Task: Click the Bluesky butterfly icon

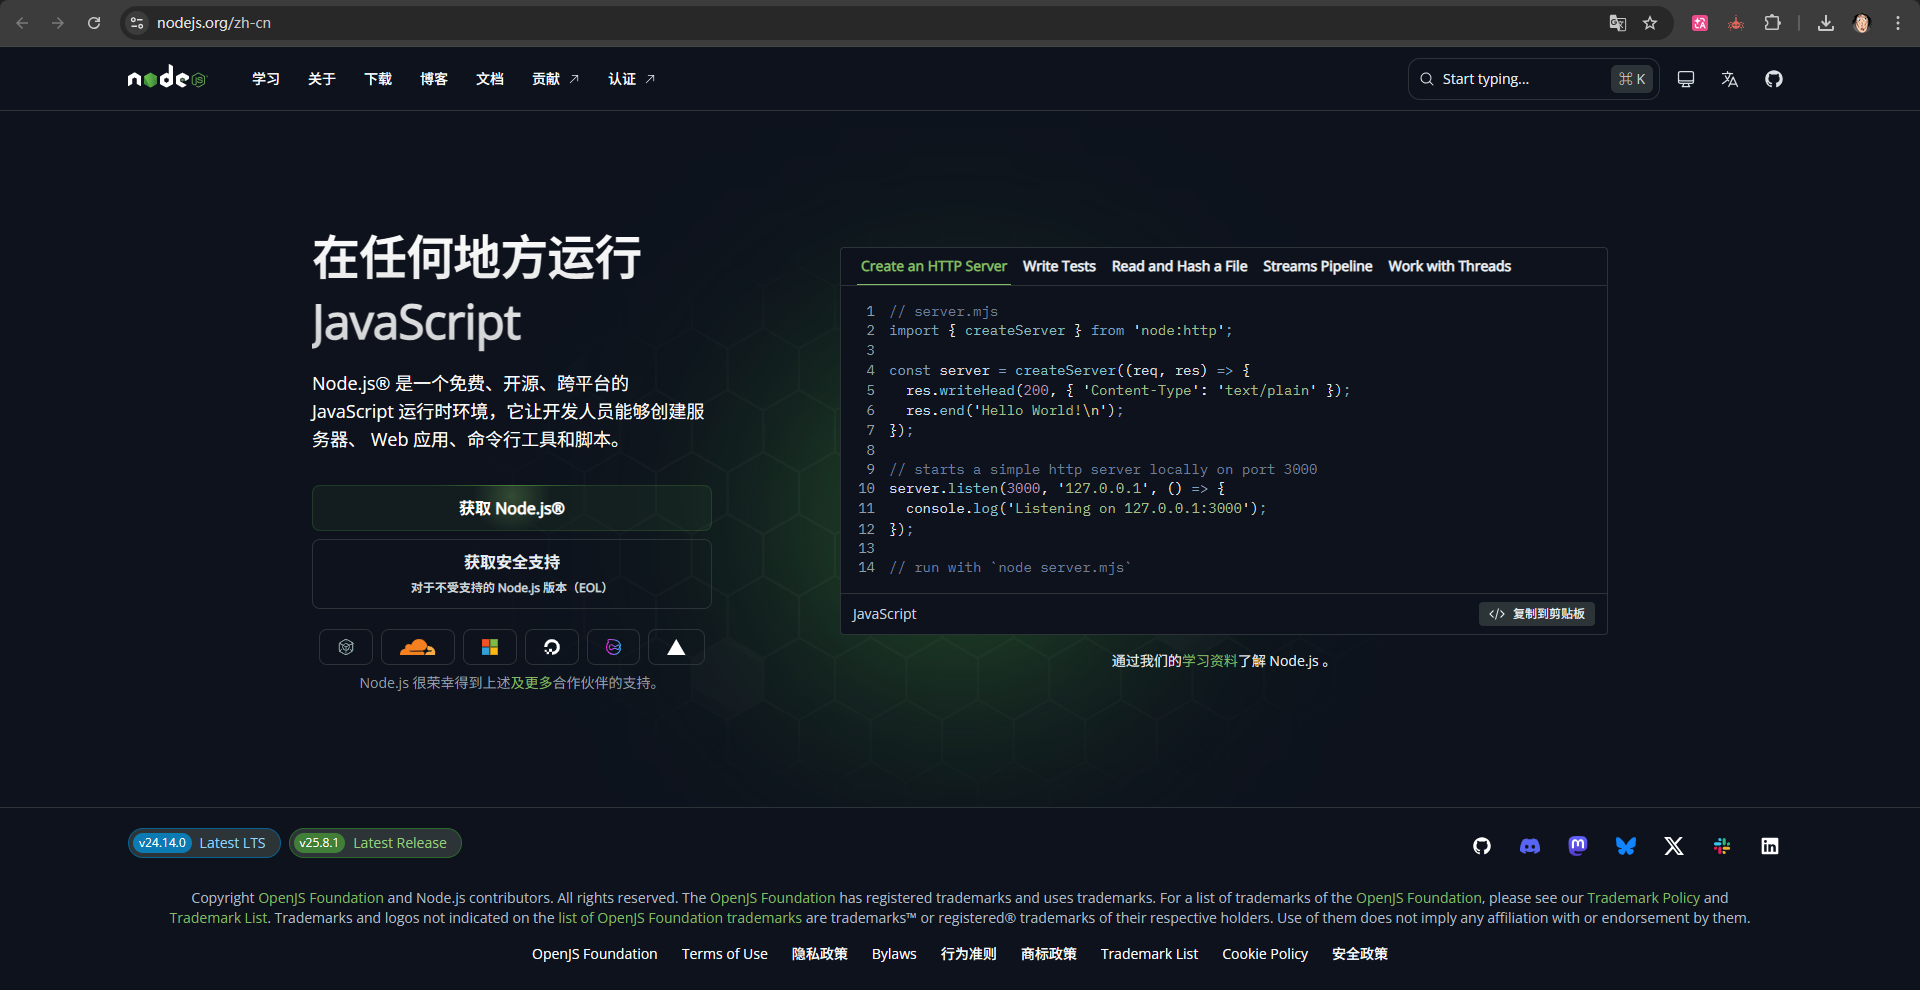Action: (x=1625, y=846)
